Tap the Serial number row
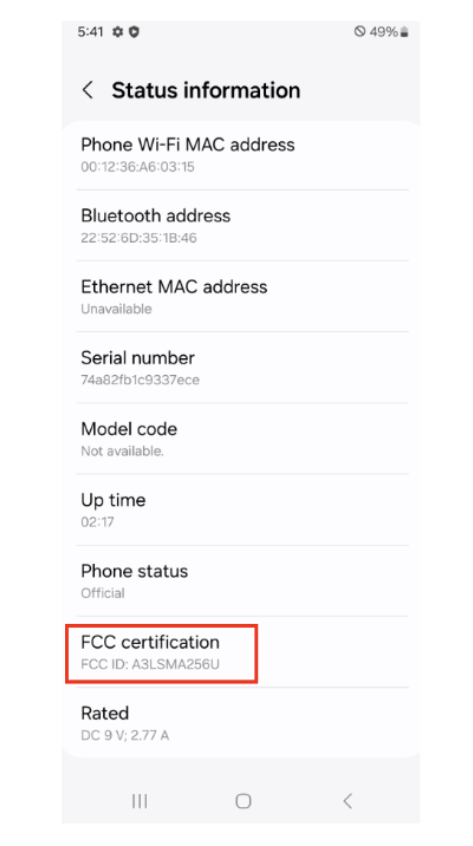The width and height of the screenshot is (473, 846). click(242, 367)
